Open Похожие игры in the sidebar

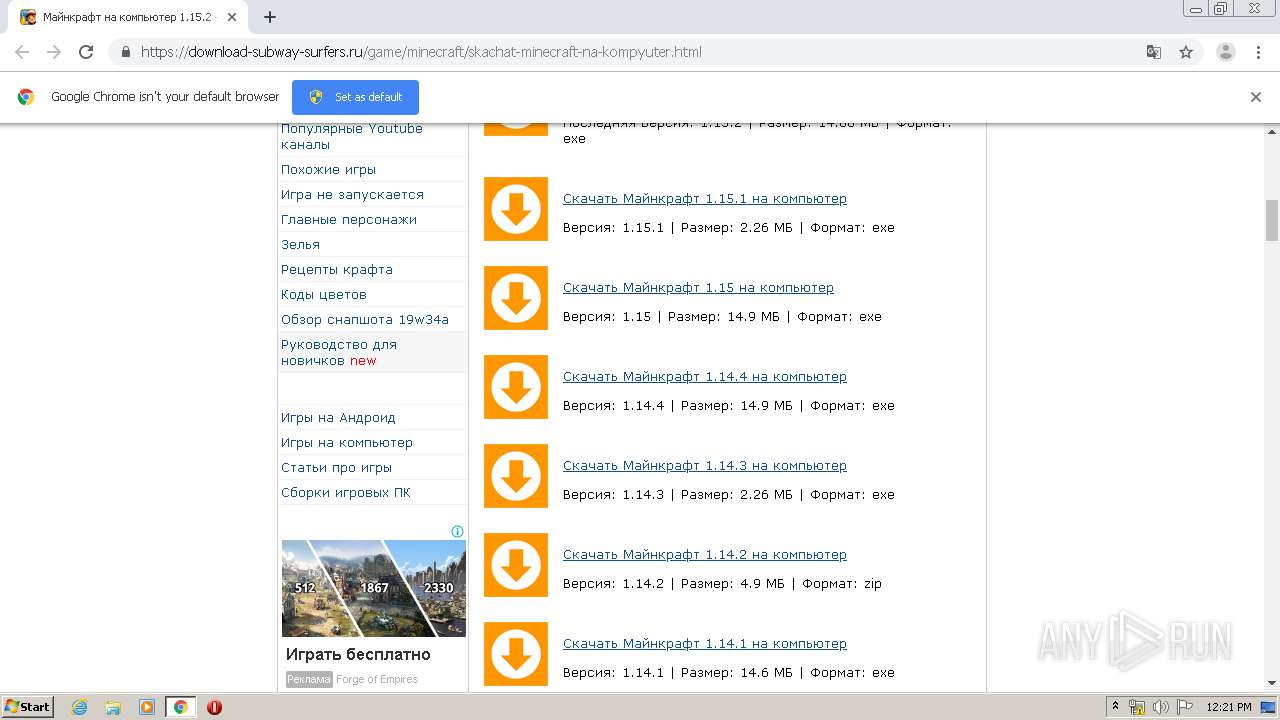point(328,169)
